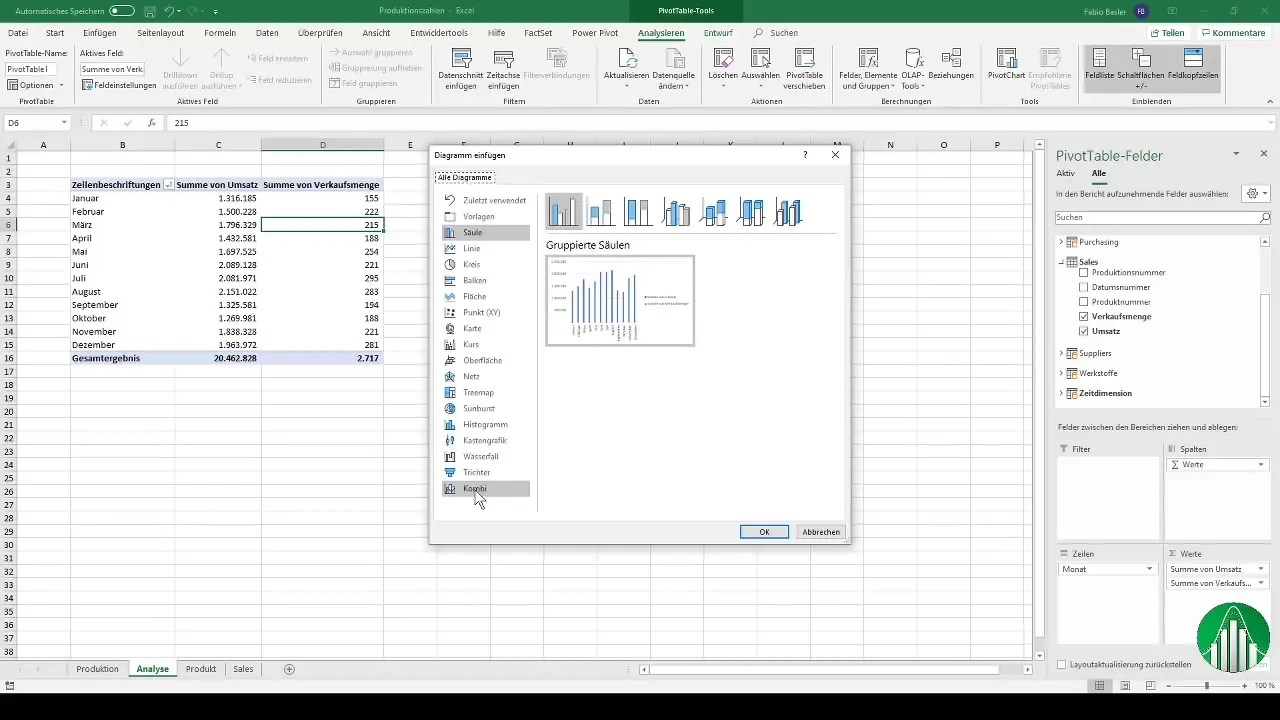This screenshot has width=1280, height=720.
Task: Choose the Histogramm chart type
Action: pyautogui.click(x=485, y=424)
